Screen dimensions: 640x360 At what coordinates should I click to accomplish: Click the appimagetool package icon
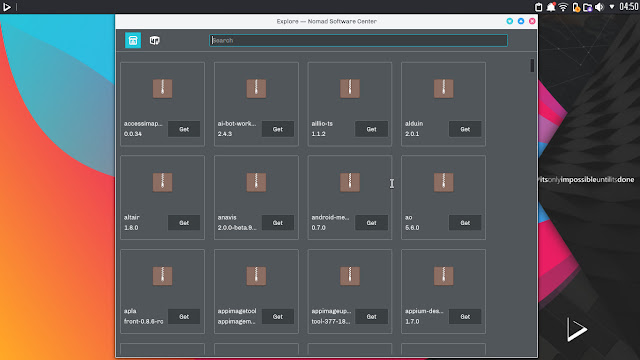(256, 276)
